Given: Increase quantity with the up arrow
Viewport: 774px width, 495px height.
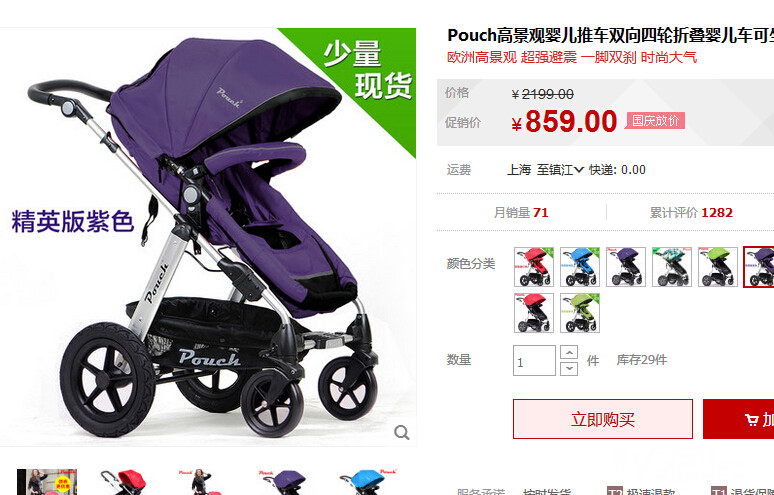Looking at the screenshot, I should tap(569, 352).
